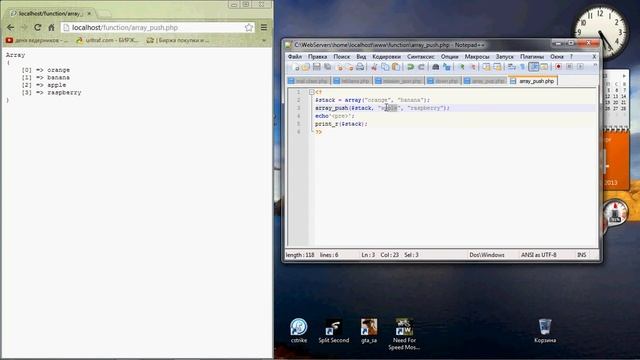Viewport: 640px width, 360px height.
Task: Reload the page in Chrome
Action: 38,27
